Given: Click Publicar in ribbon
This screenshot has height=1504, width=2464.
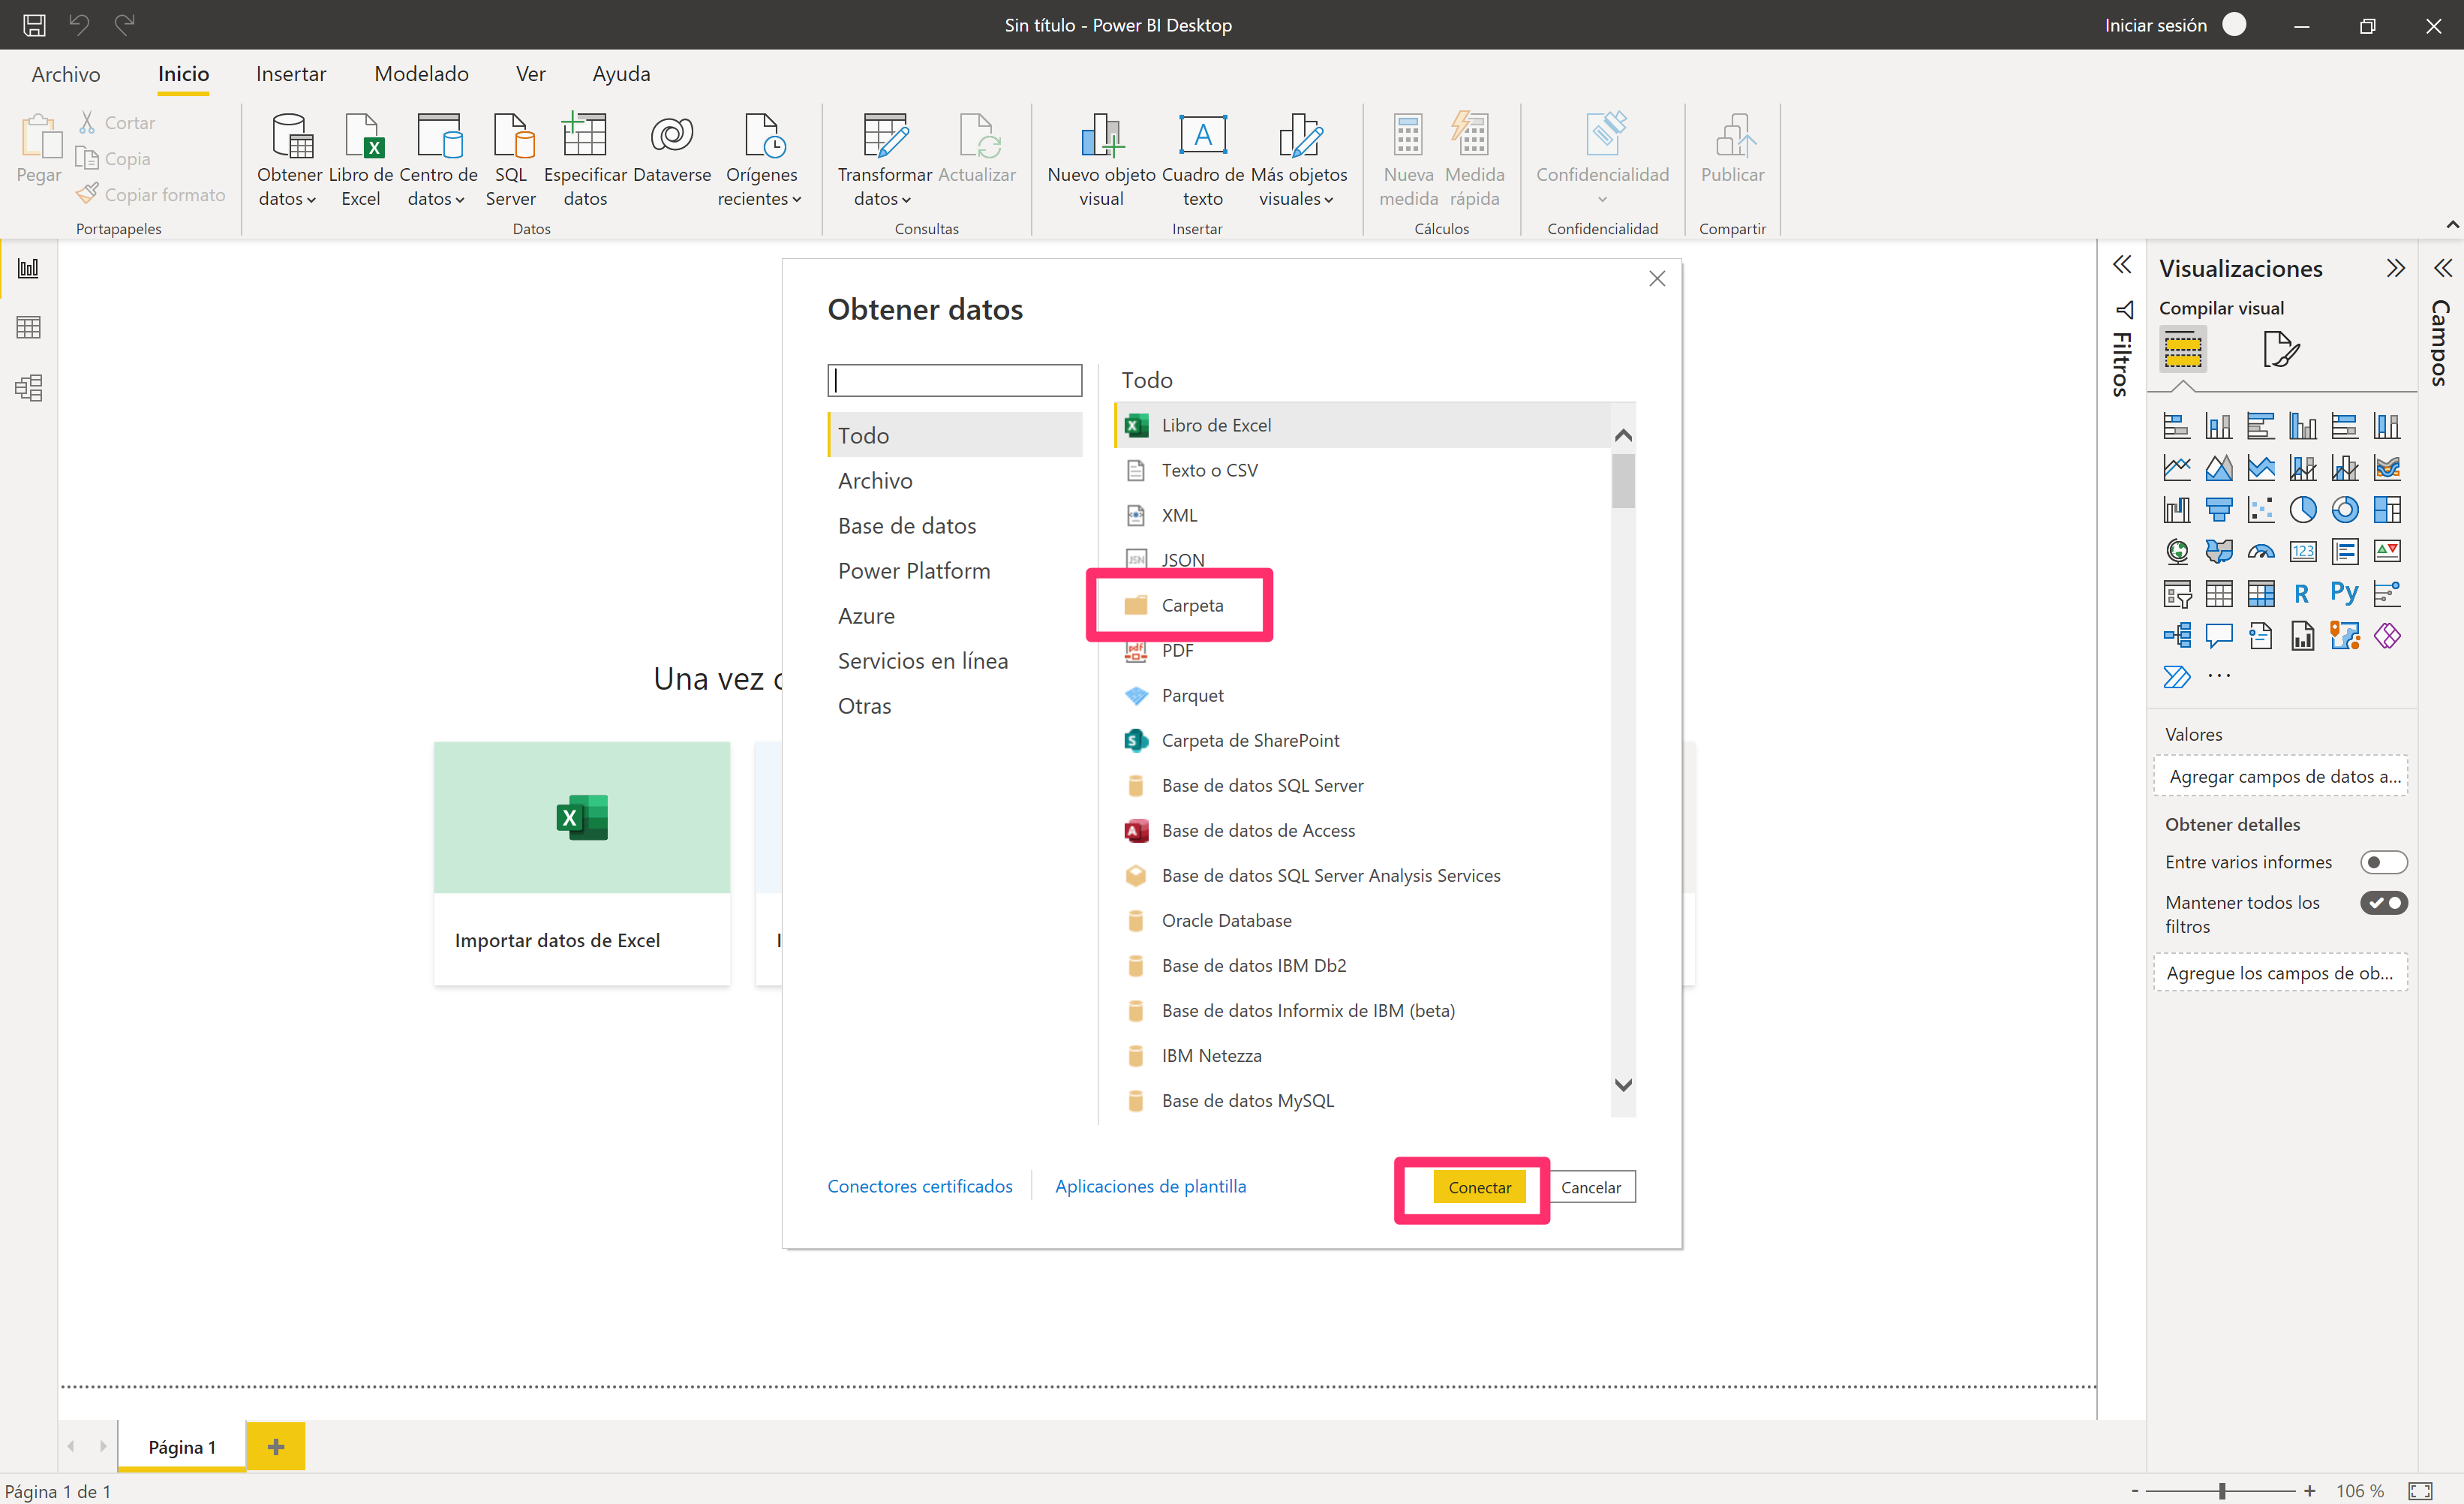Looking at the screenshot, I should pos(1732,148).
